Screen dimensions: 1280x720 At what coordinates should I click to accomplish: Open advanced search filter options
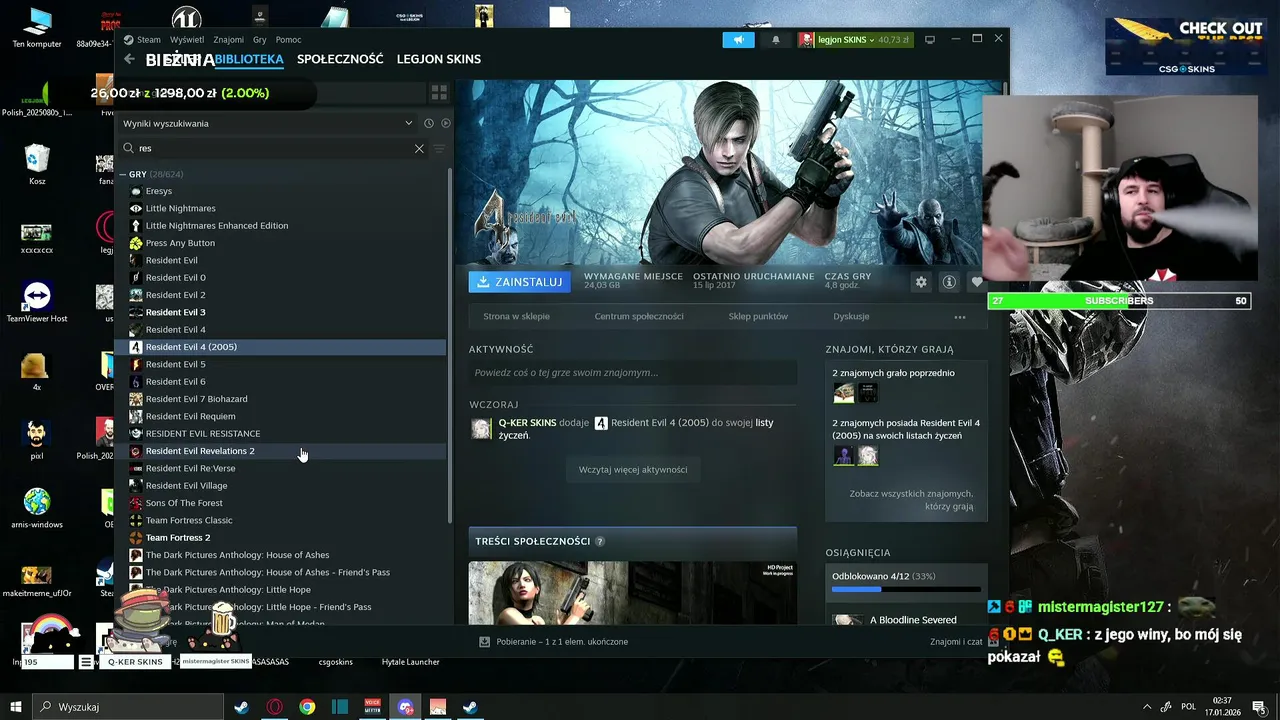(x=439, y=148)
